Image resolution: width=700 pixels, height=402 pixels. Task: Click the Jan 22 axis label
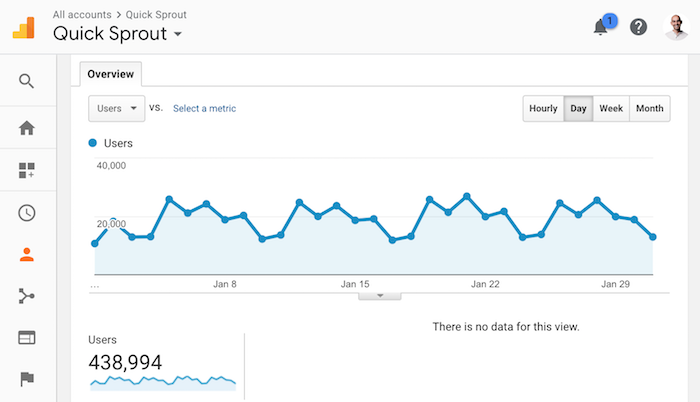(x=485, y=284)
